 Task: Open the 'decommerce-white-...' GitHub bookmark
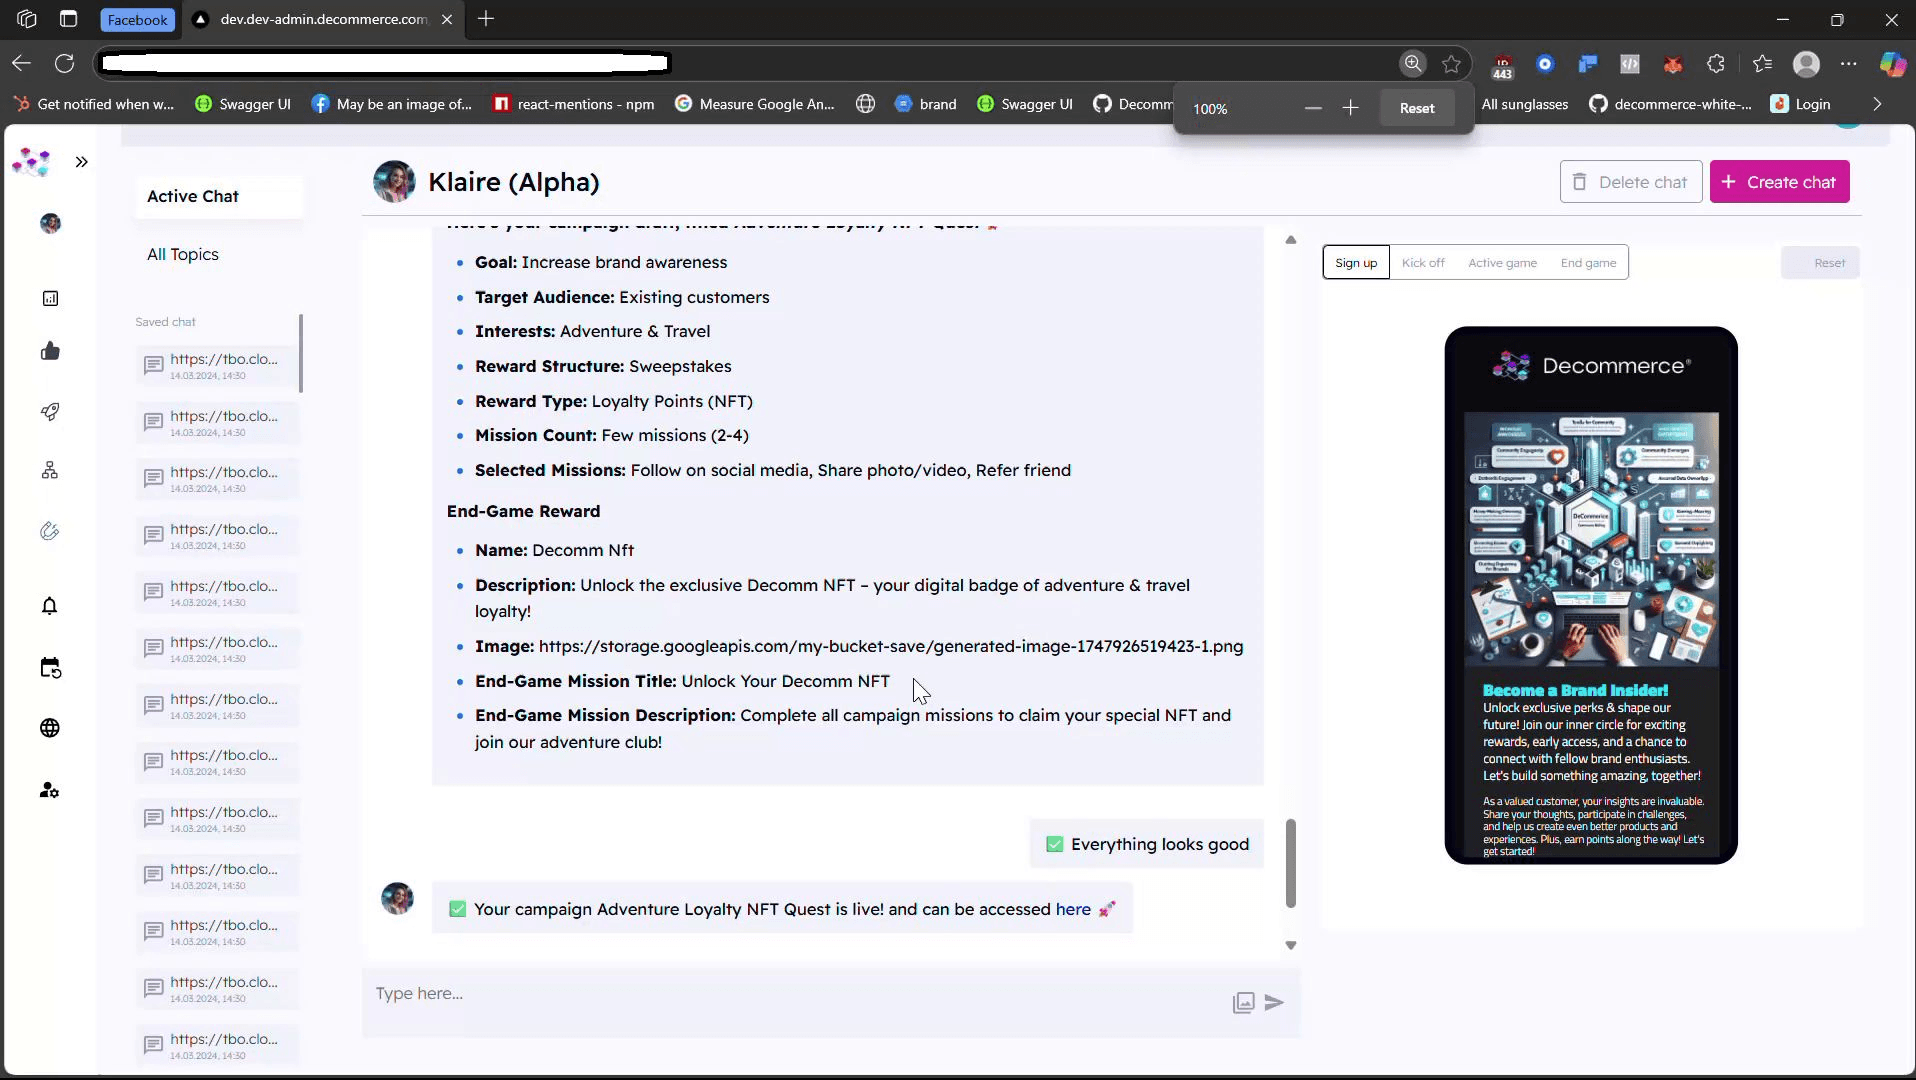pyautogui.click(x=1670, y=104)
